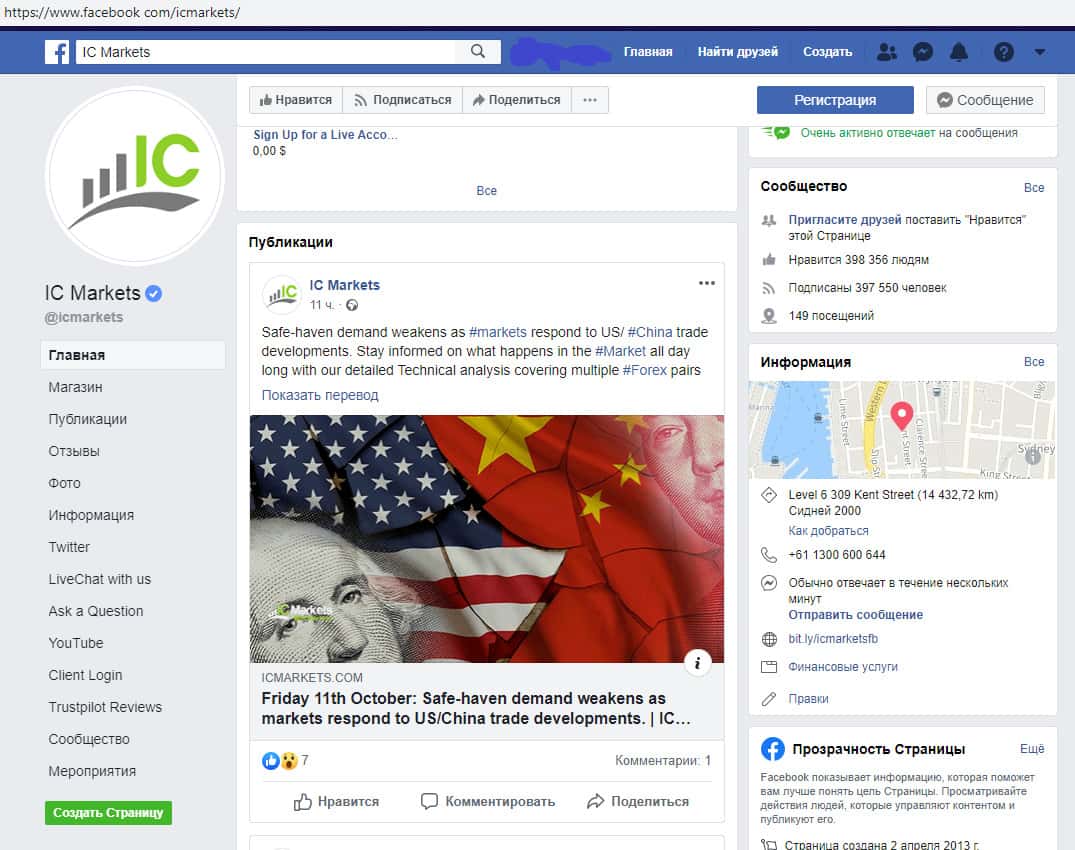Click the pencil icon beside Правки
Viewport: 1075px width, 850px height.
(x=769, y=699)
